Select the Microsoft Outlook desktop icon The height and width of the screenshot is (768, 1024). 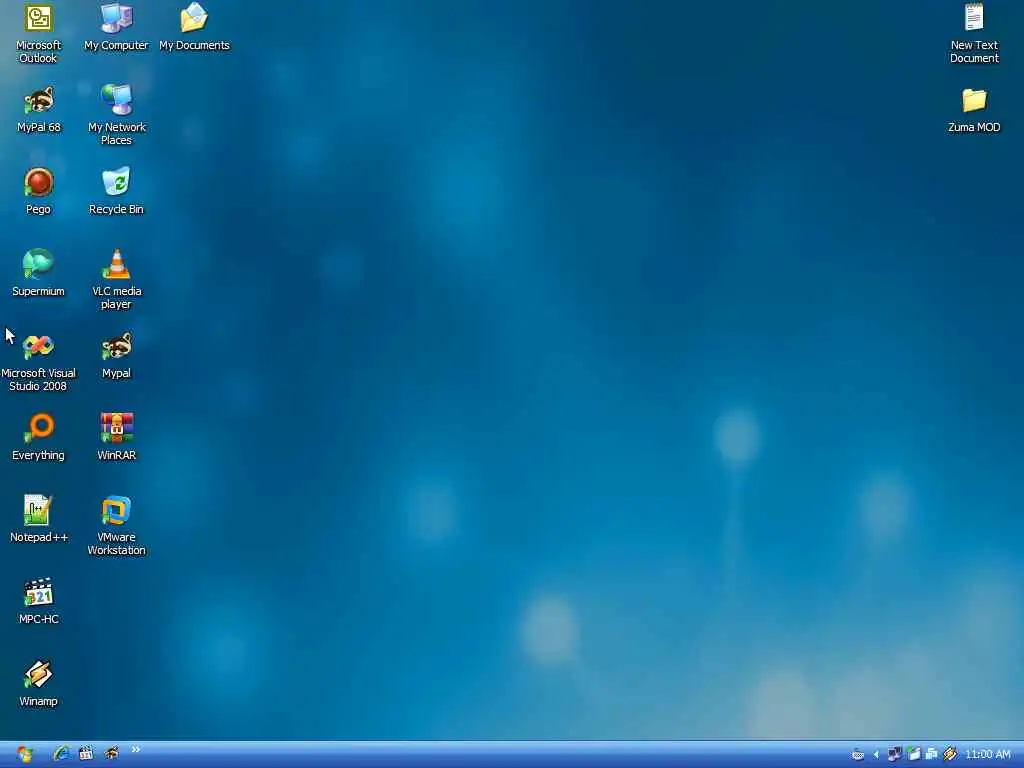(39, 34)
